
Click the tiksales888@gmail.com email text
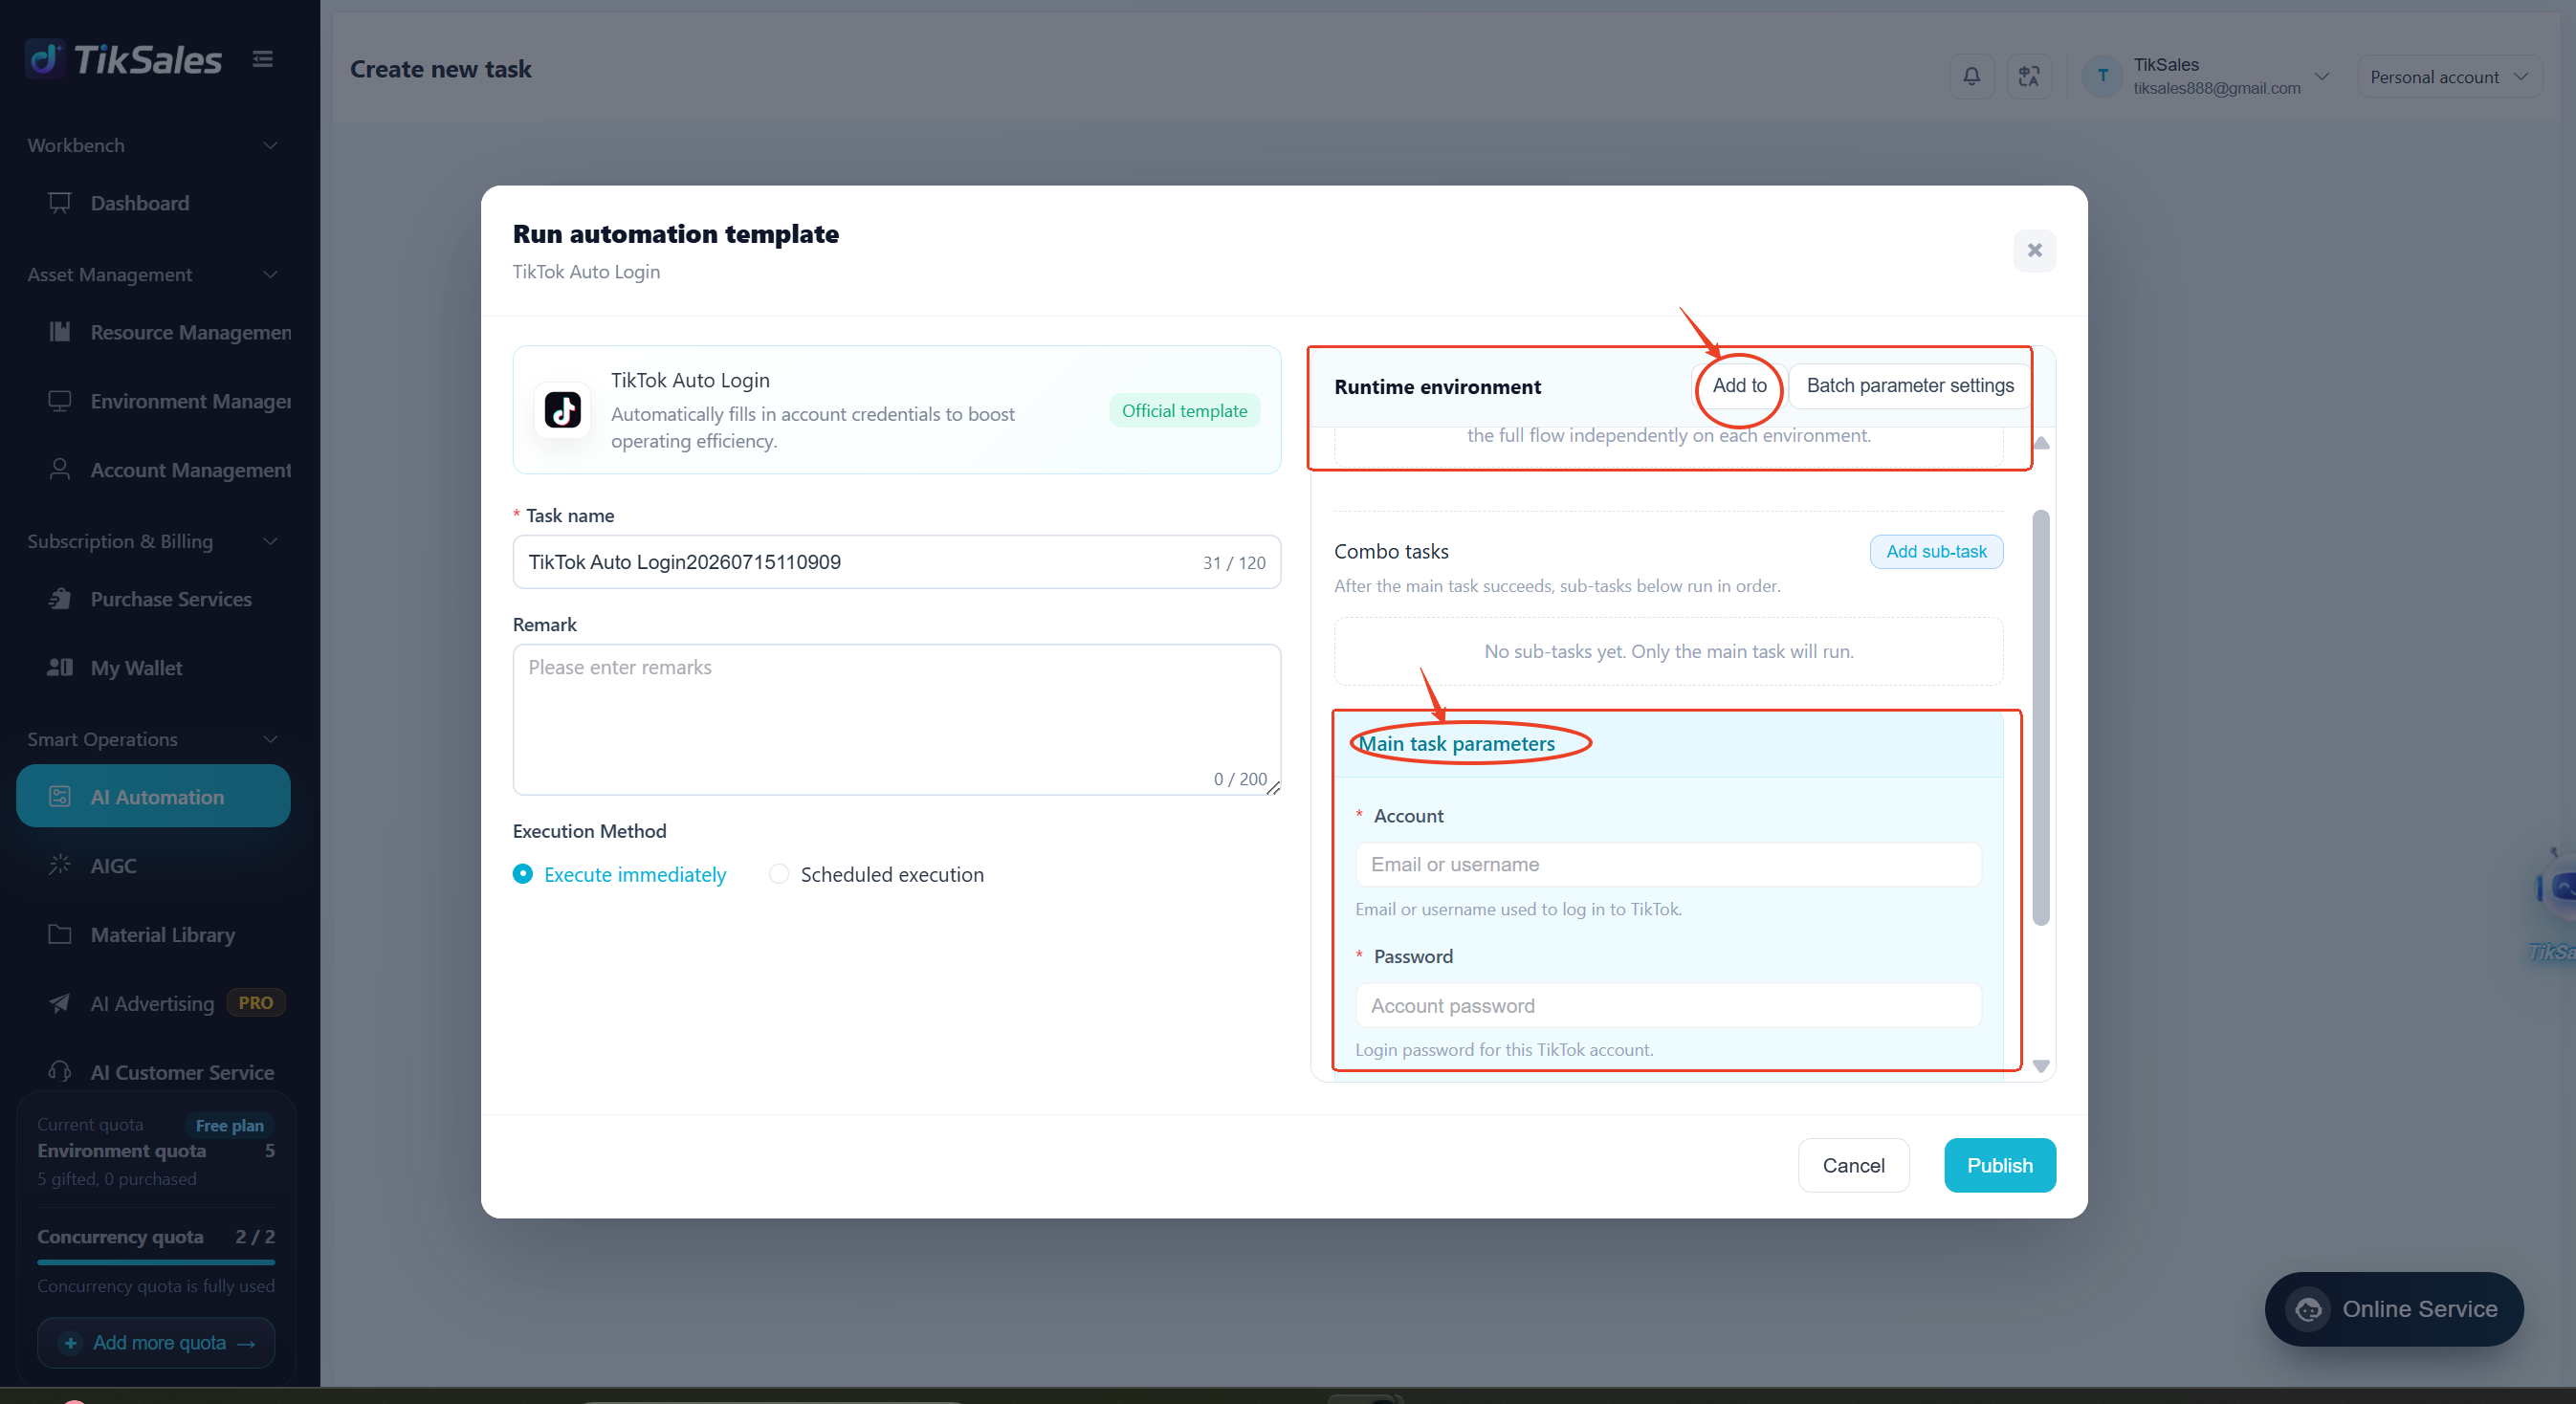tap(2216, 88)
